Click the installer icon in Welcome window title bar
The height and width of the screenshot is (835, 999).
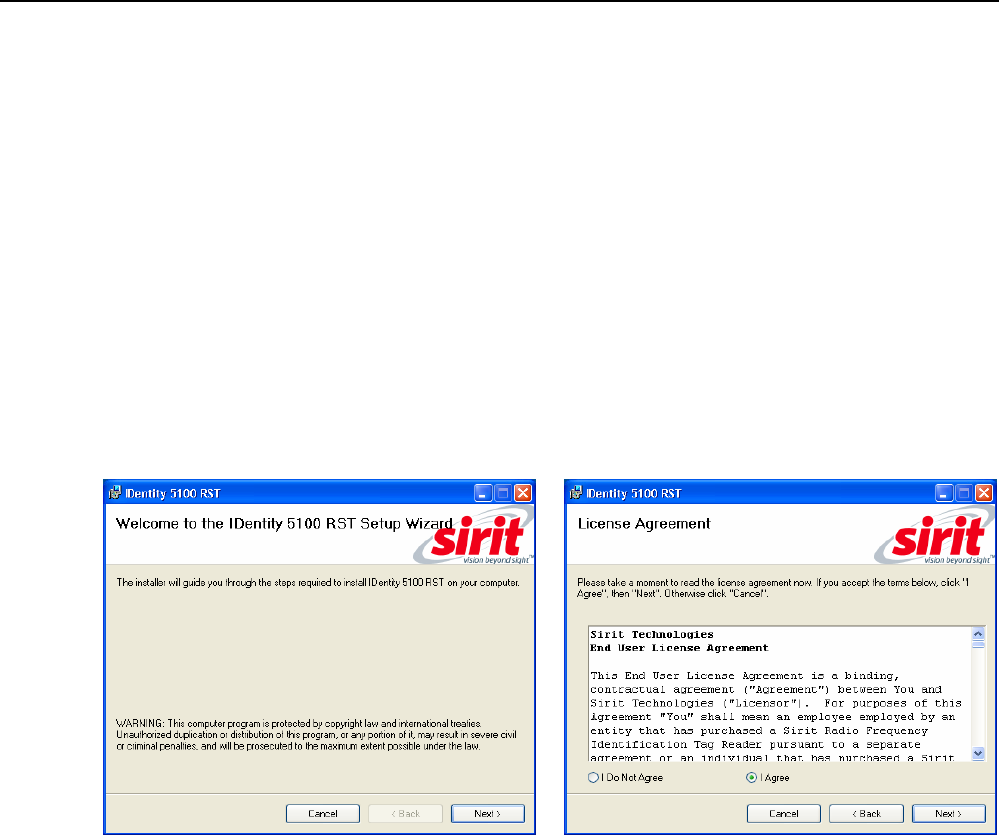[x=115, y=493]
